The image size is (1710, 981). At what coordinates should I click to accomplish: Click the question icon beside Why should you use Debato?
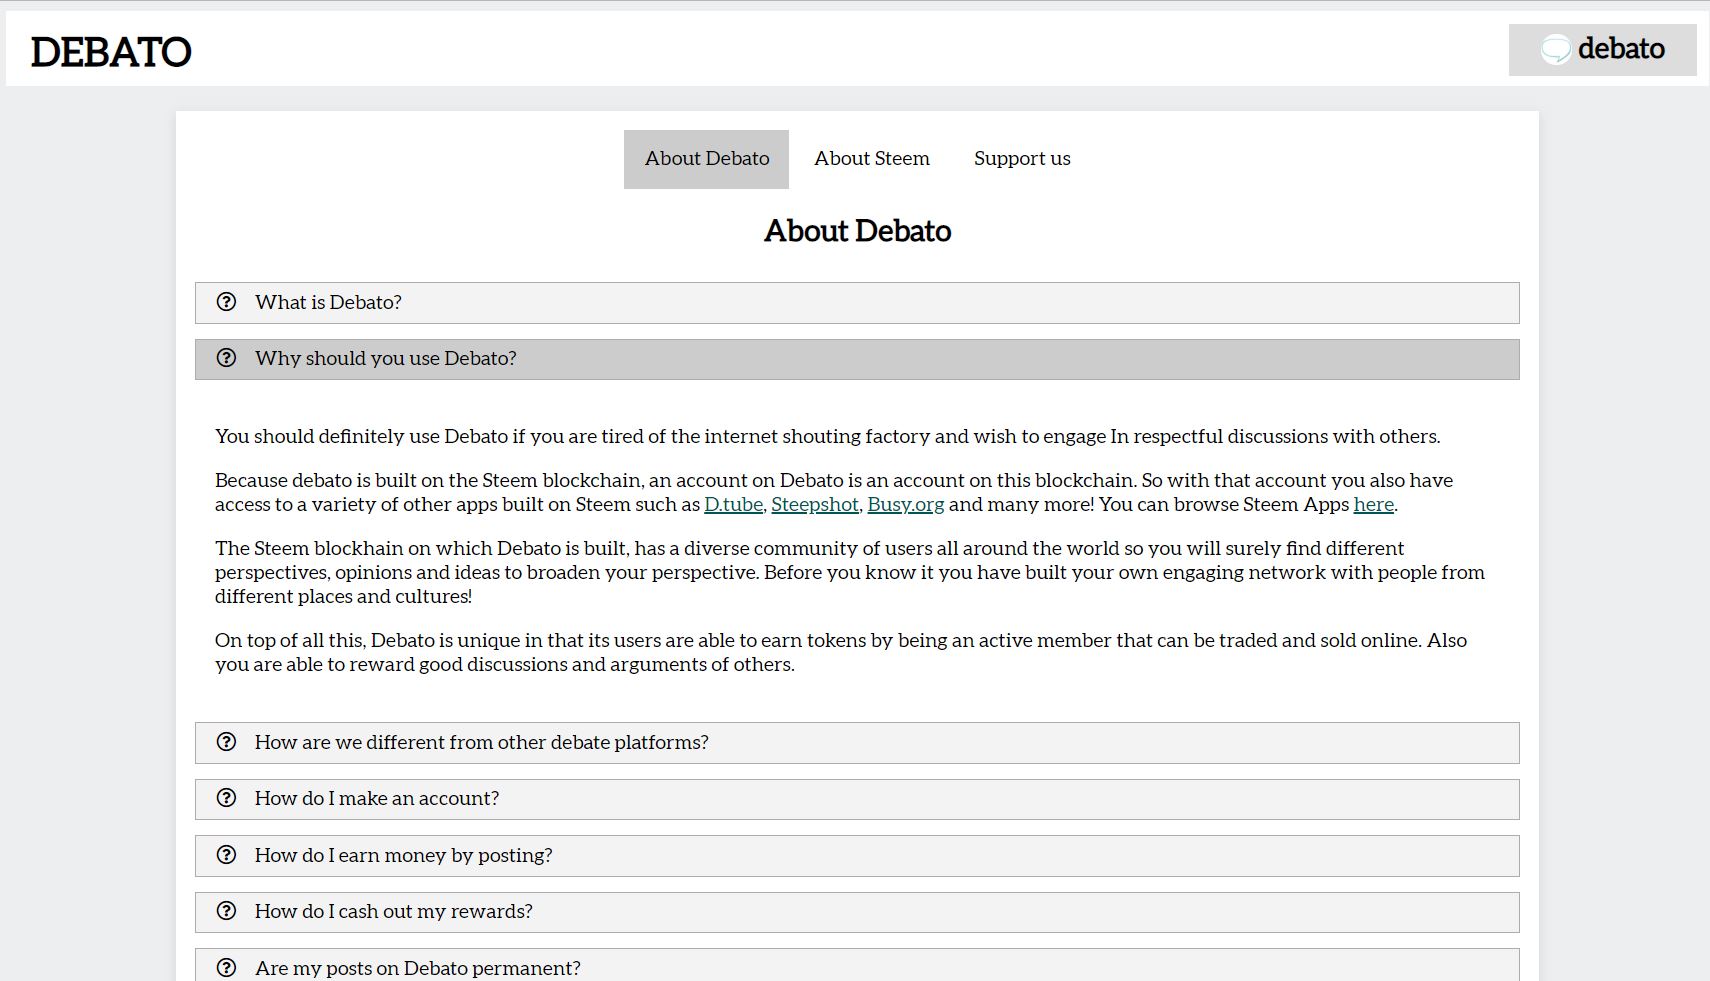tap(227, 358)
